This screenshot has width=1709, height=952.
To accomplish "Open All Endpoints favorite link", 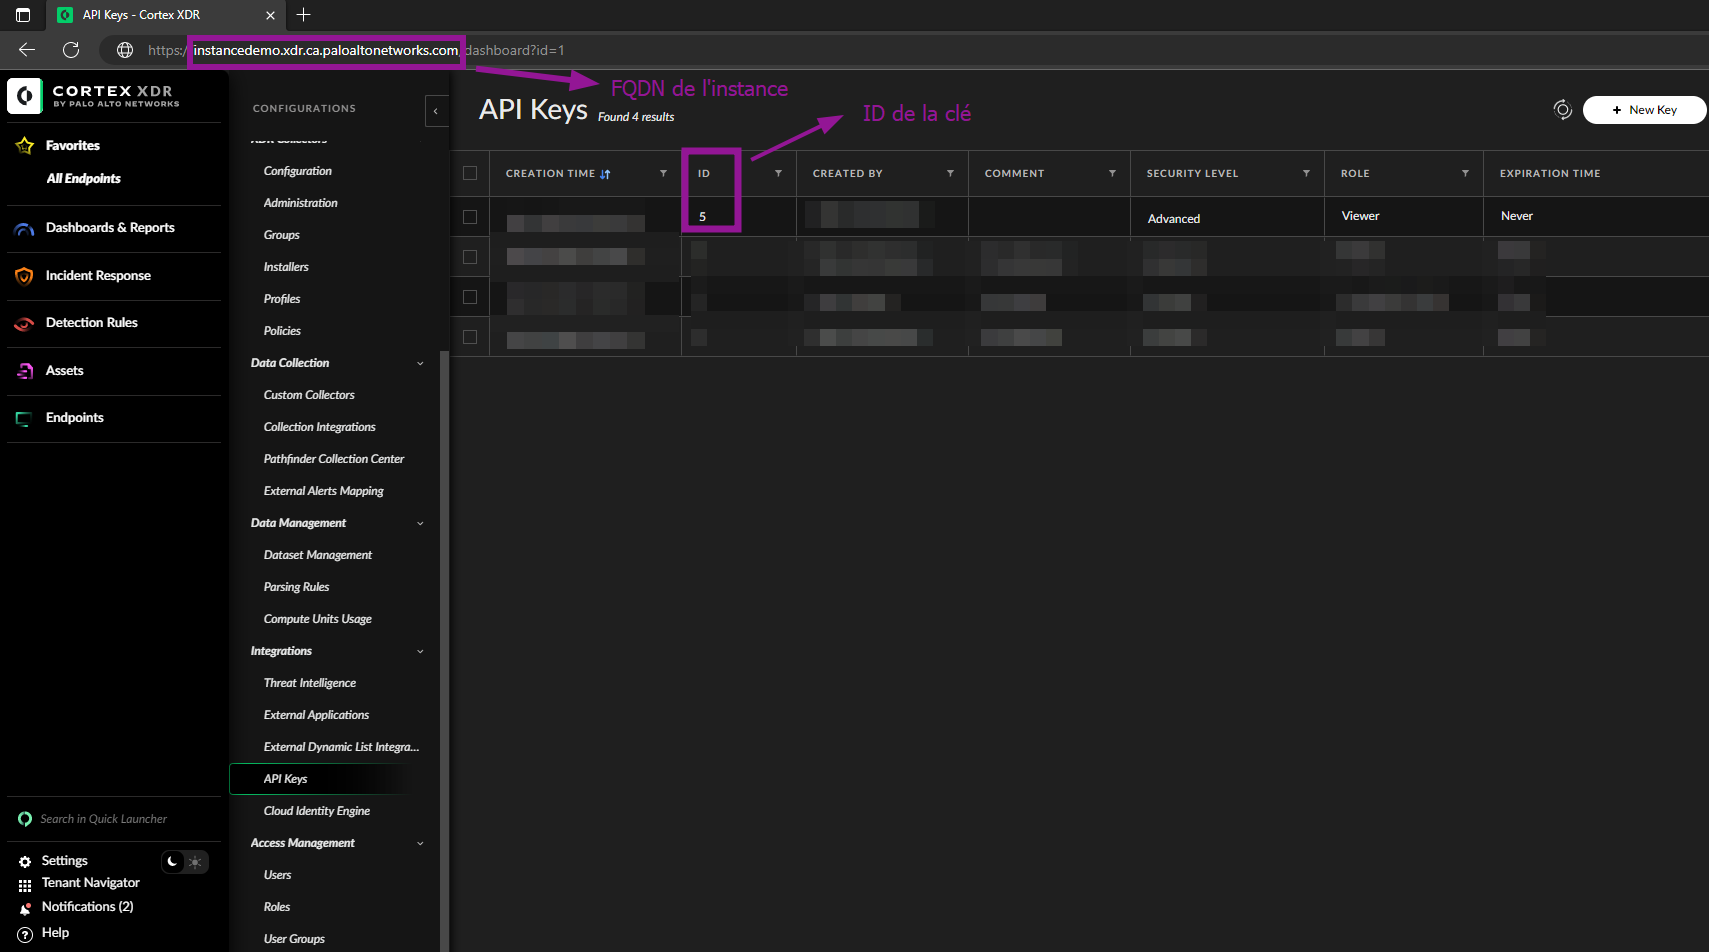I will coord(84,179).
